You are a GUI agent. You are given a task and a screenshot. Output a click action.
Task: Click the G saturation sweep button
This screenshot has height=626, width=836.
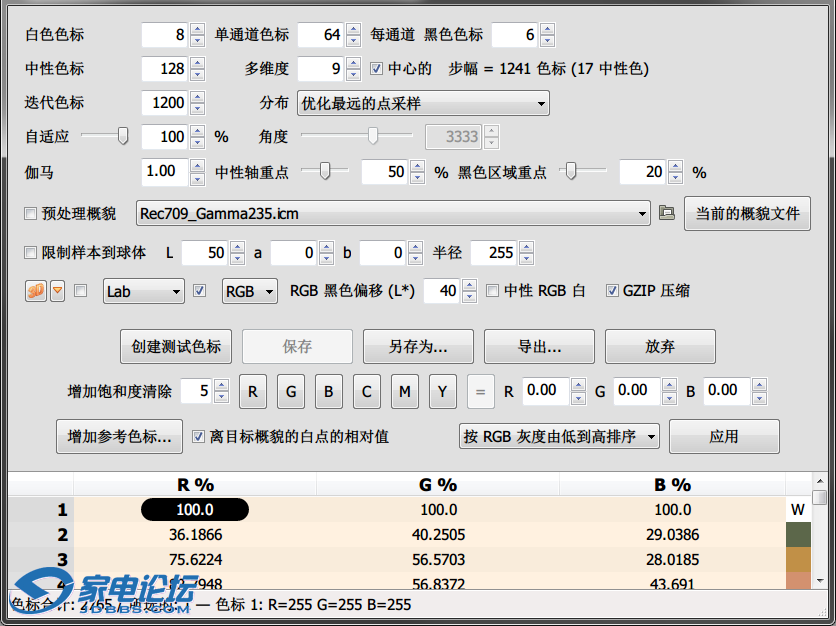pyautogui.click(x=290, y=392)
